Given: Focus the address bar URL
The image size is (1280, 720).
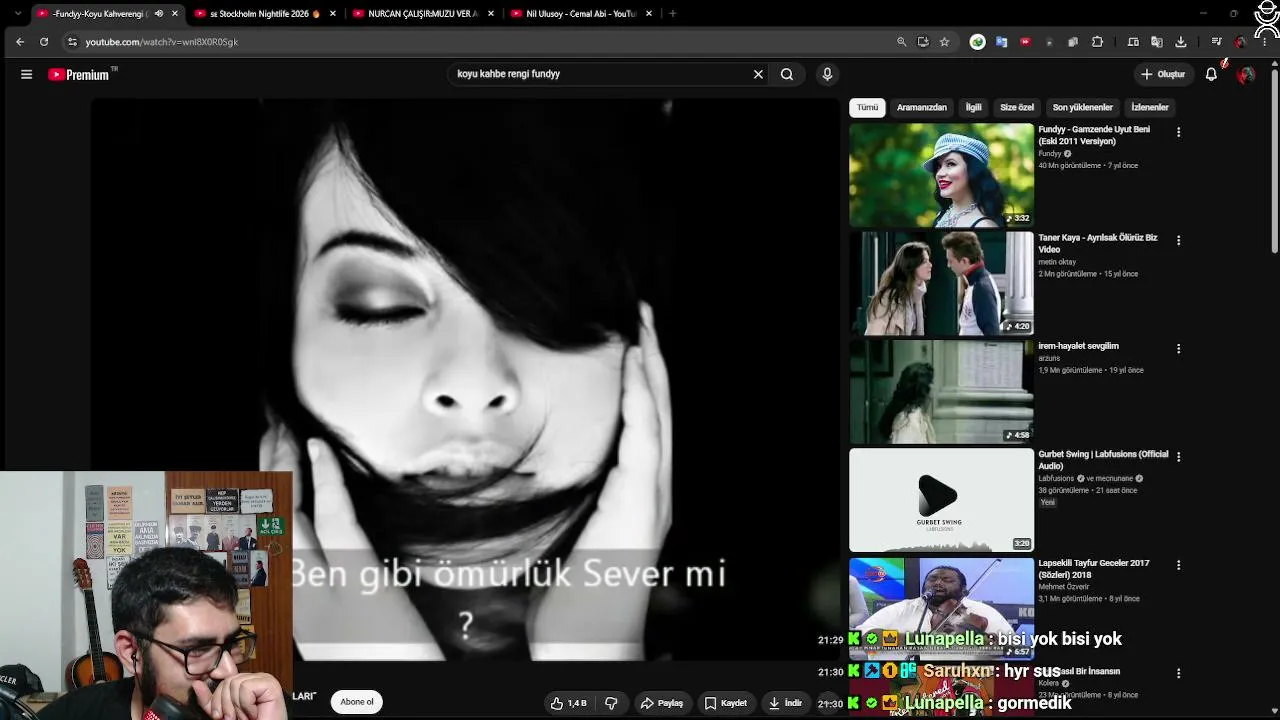Looking at the screenshot, I should click(x=162, y=42).
